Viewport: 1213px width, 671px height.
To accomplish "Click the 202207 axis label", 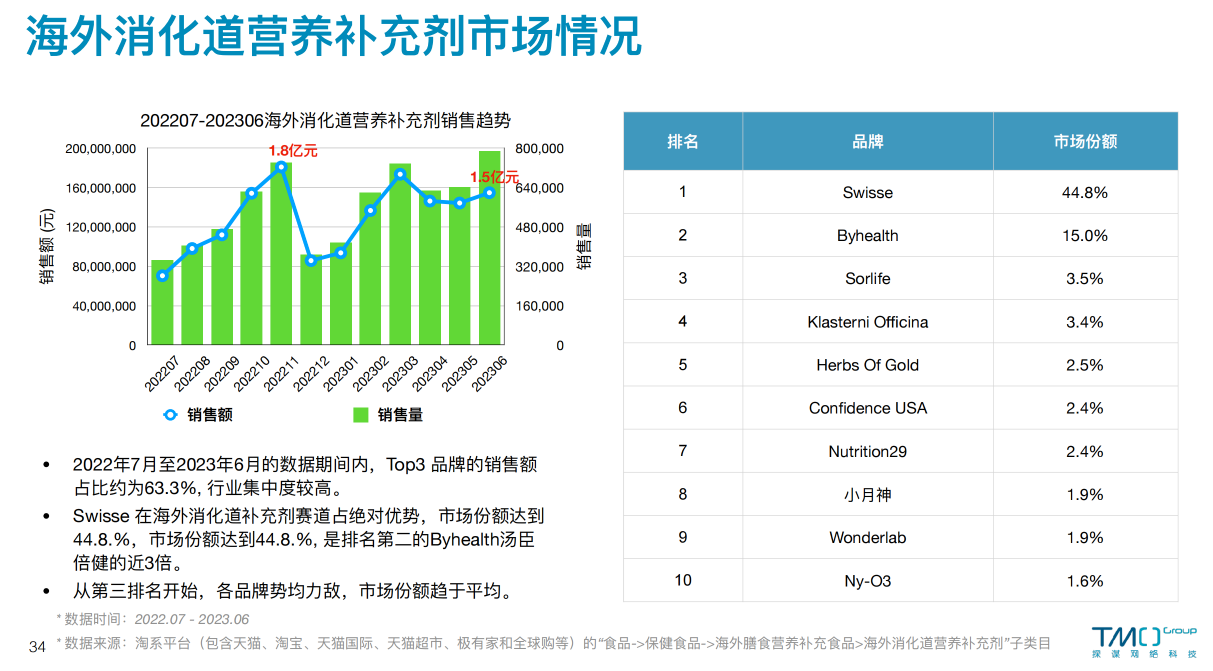I will point(162,374).
